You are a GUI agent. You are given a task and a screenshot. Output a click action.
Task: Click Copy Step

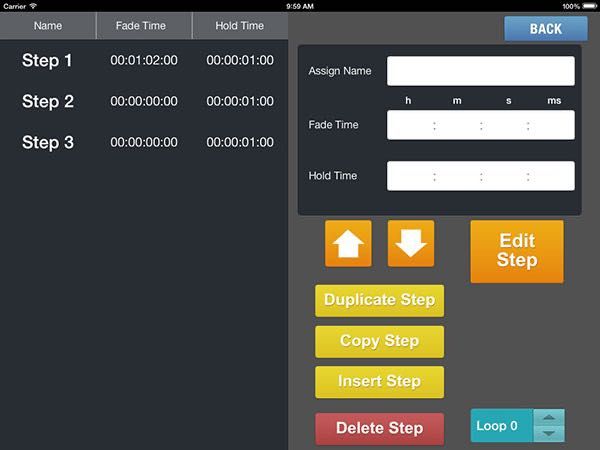click(x=380, y=341)
